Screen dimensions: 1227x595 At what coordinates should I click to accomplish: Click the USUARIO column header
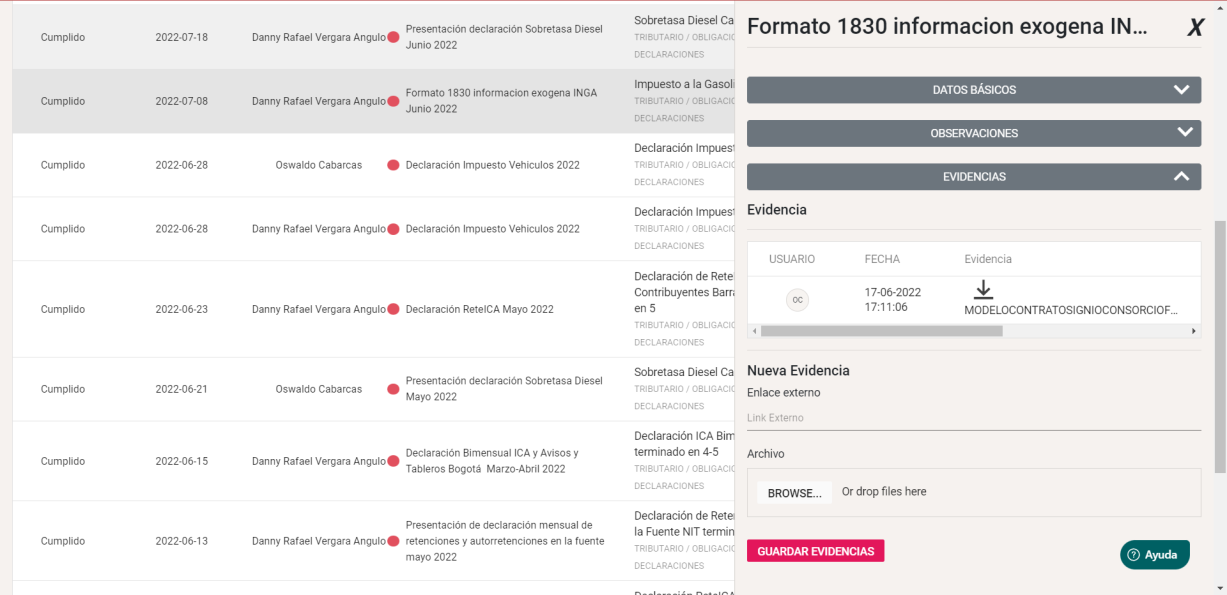point(792,259)
